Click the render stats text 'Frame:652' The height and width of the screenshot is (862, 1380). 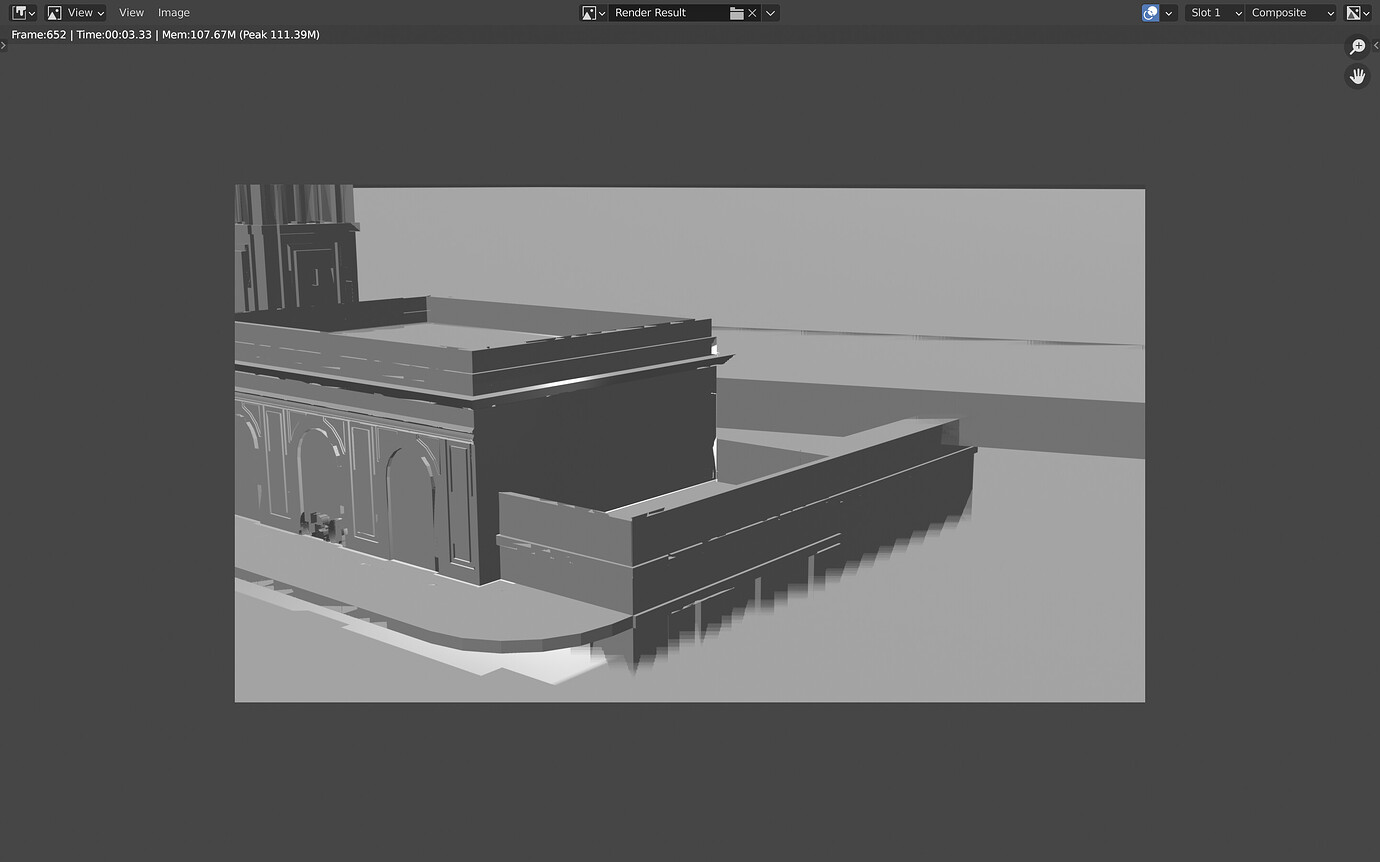(39, 35)
